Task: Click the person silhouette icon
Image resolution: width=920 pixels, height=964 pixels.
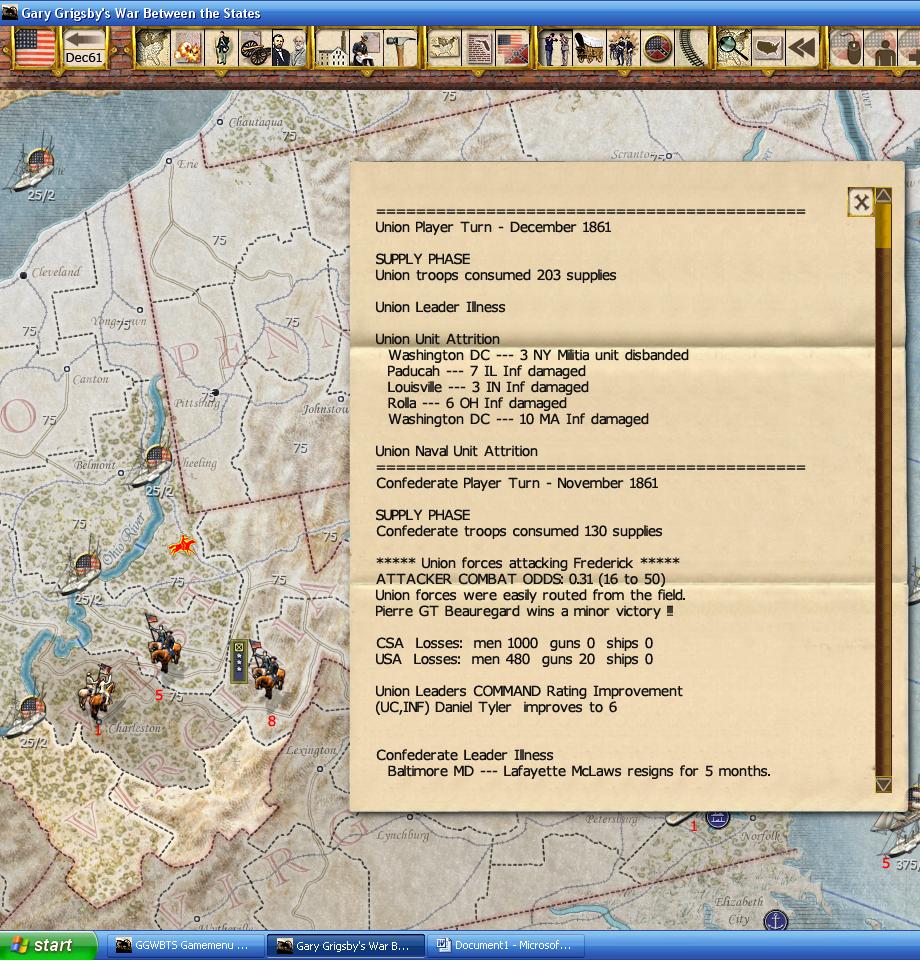Action: tap(882, 47)
